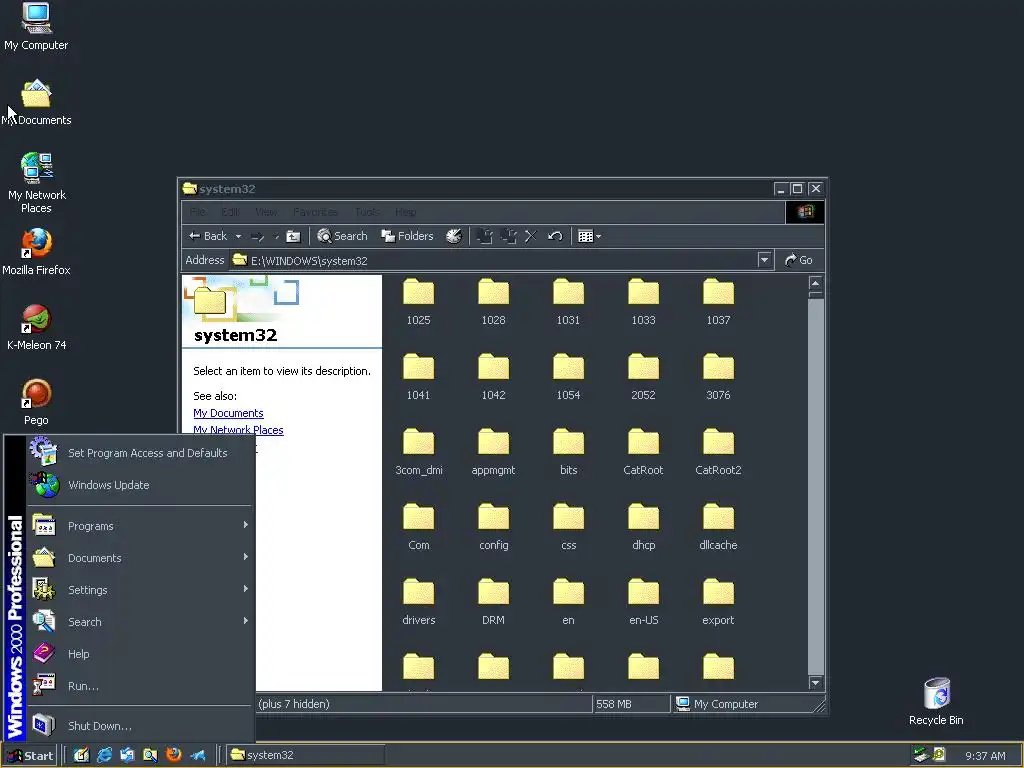This screenshot has height=768, width=1024.
Task: Open My Network Places link in pane
Action: coord(238,430)
